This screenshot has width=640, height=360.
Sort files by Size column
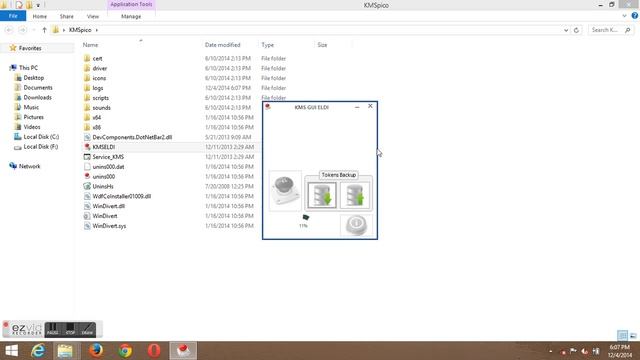[322, 45]
